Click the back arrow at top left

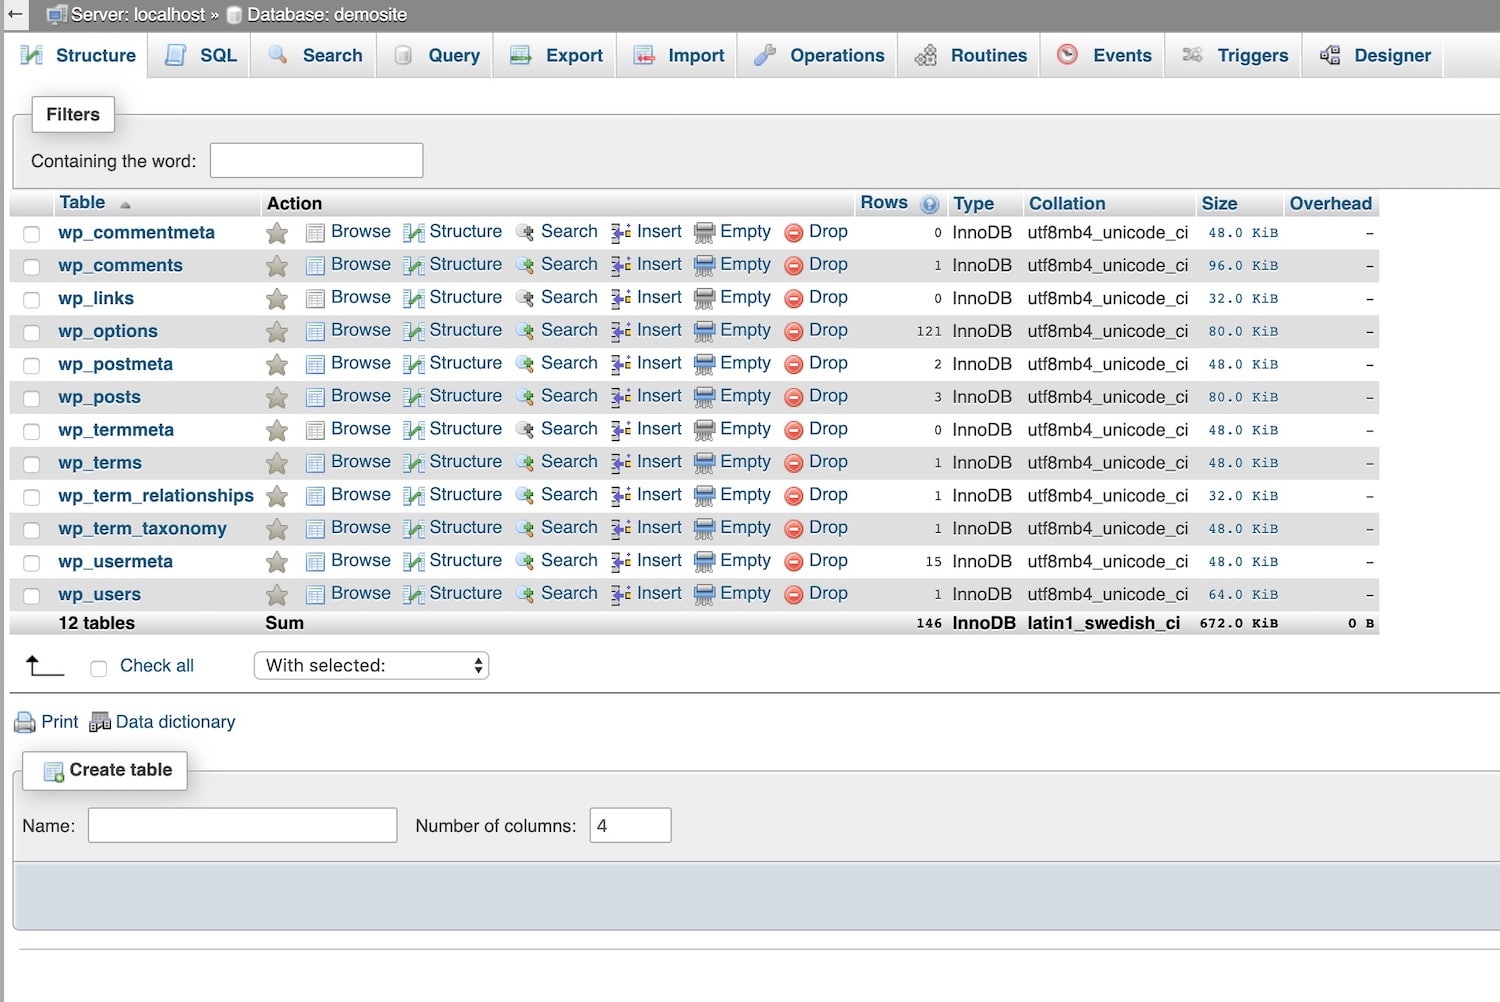[x=14, y=14]
